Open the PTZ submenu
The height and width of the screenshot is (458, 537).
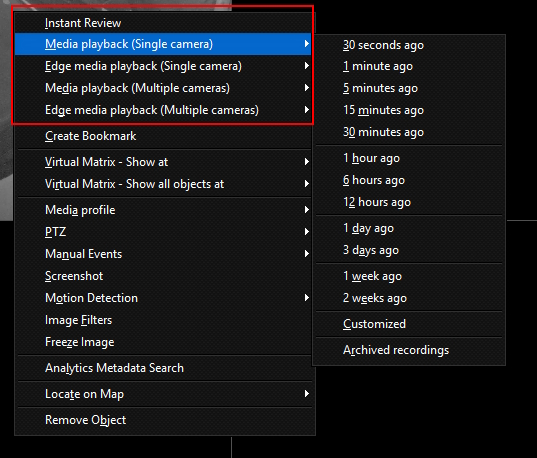pos(164,232)
